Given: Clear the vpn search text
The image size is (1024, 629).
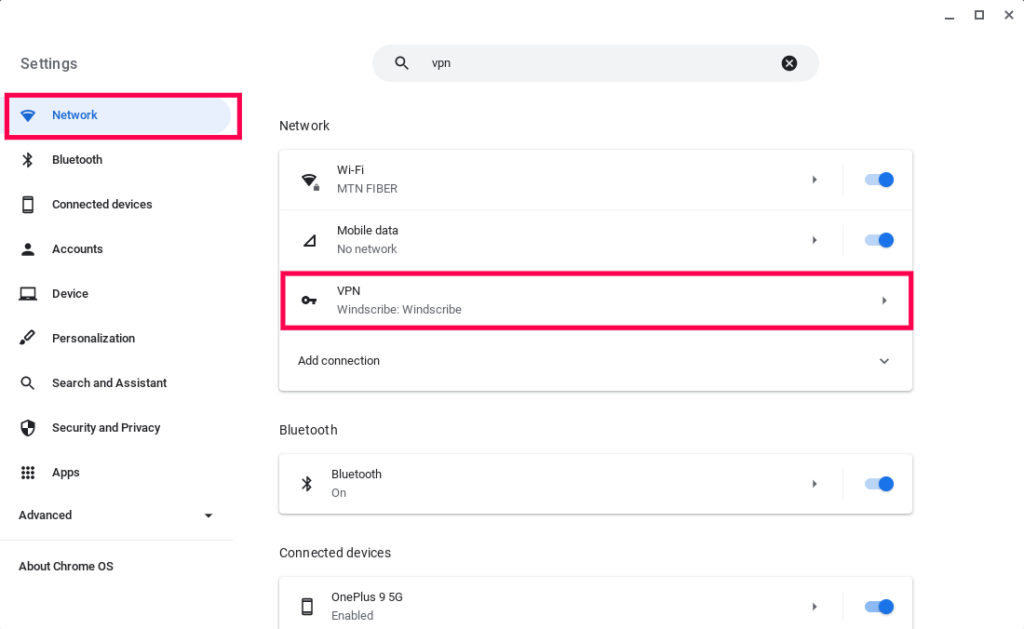Looking at the screenshot, I should coord(789,63).
